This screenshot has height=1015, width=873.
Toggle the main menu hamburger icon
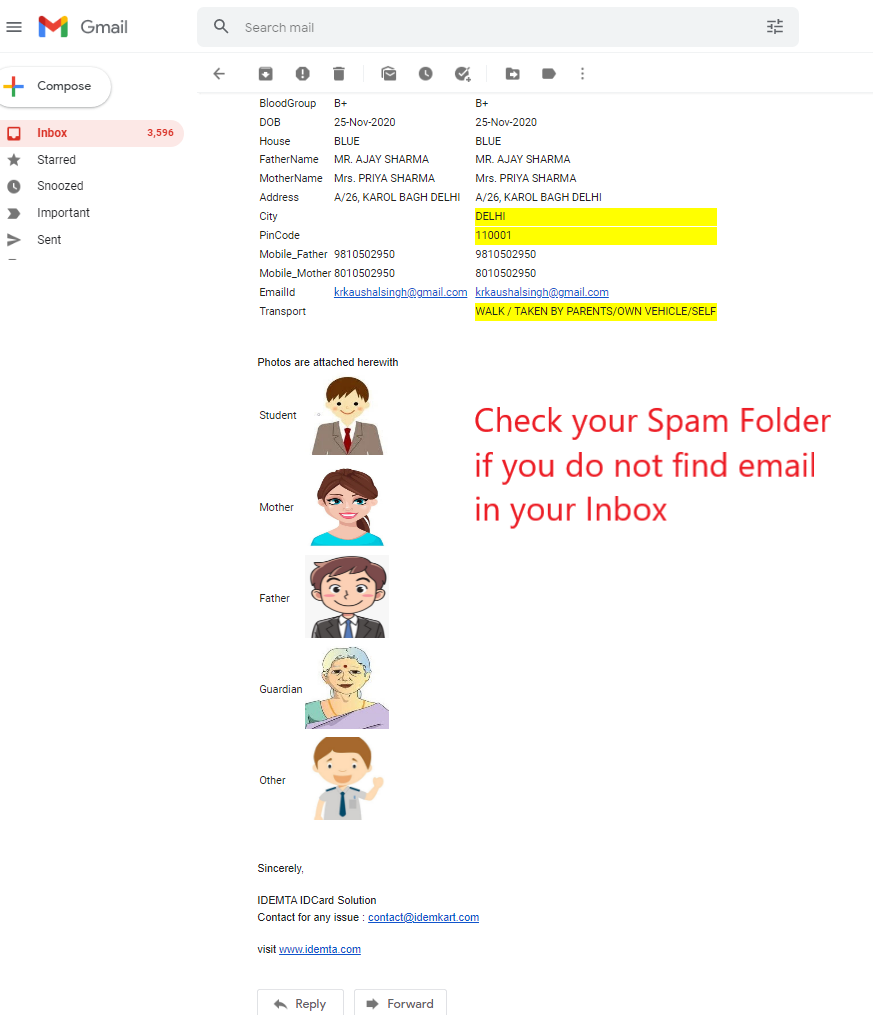(14, 27)
